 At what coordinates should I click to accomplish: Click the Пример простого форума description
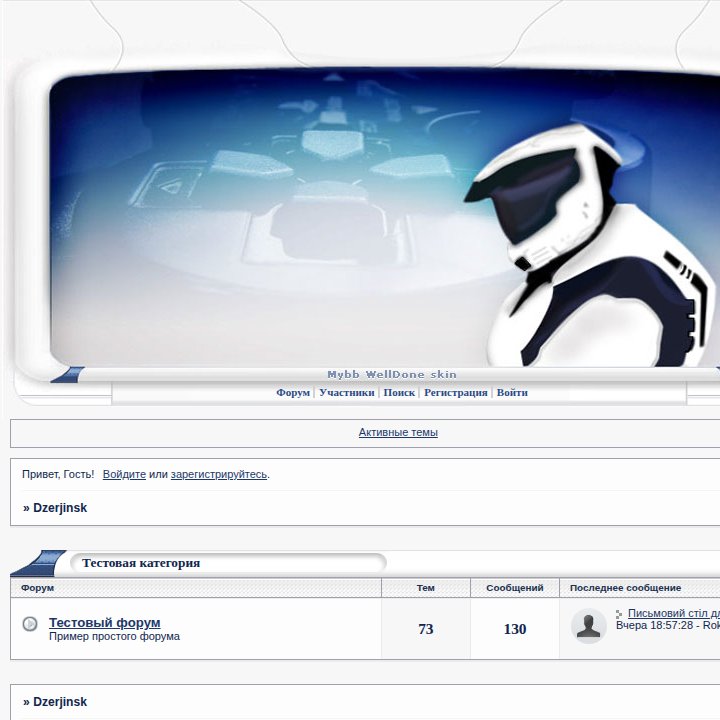[114, 636]
